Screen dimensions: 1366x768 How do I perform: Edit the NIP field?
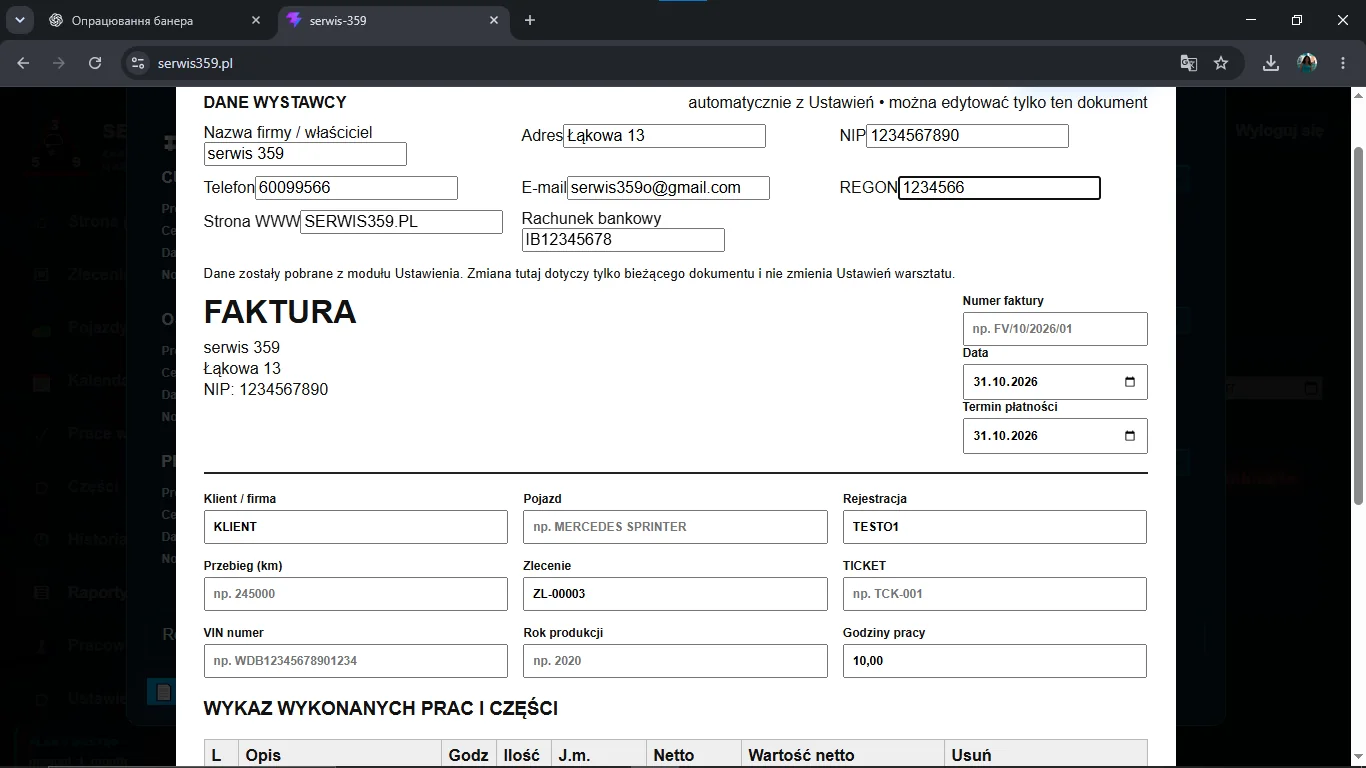[x=967, y=136]
